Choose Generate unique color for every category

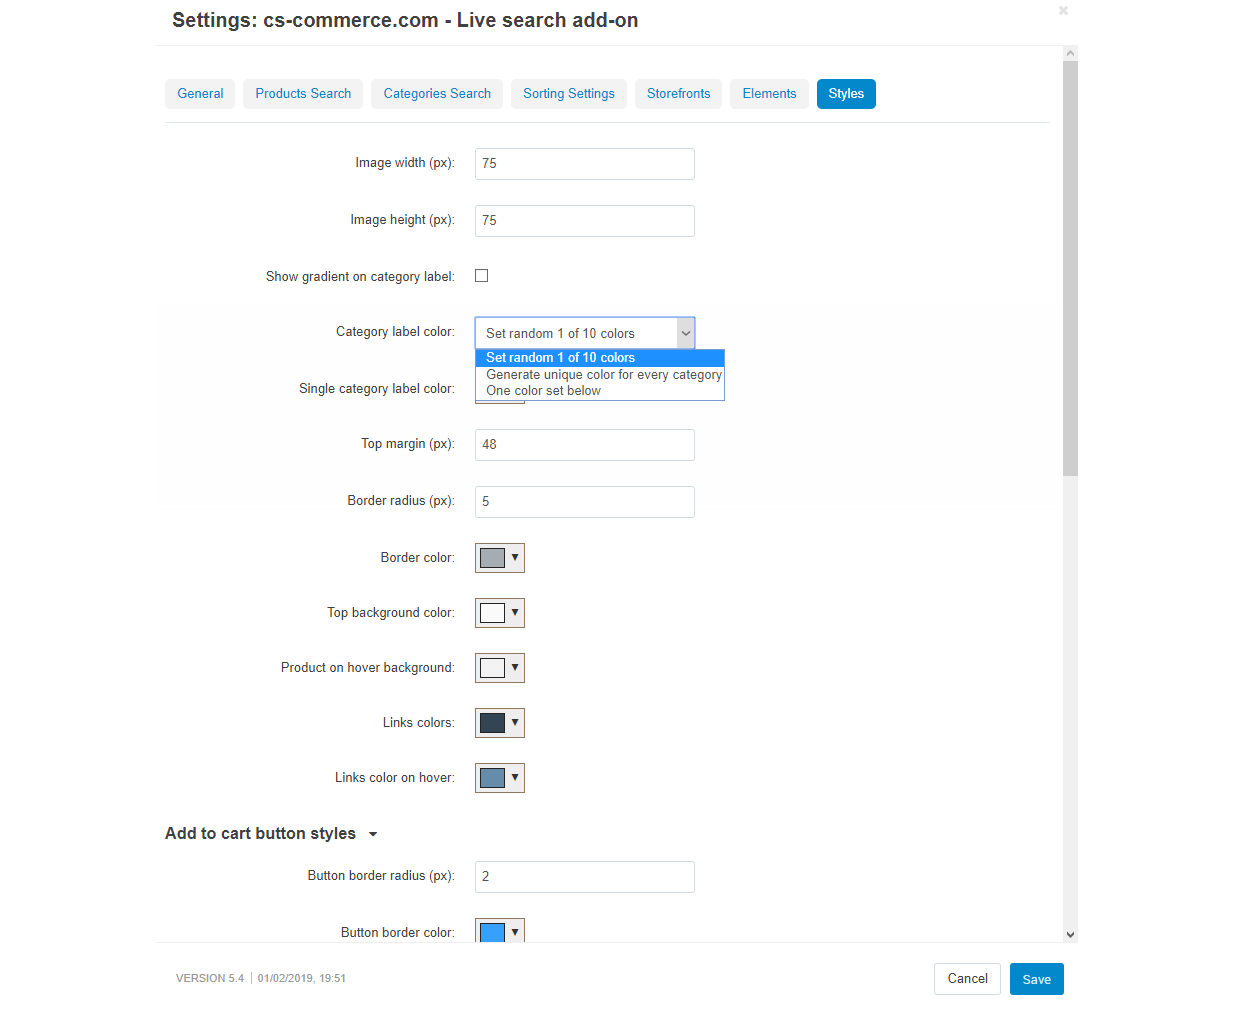(603, 375)
